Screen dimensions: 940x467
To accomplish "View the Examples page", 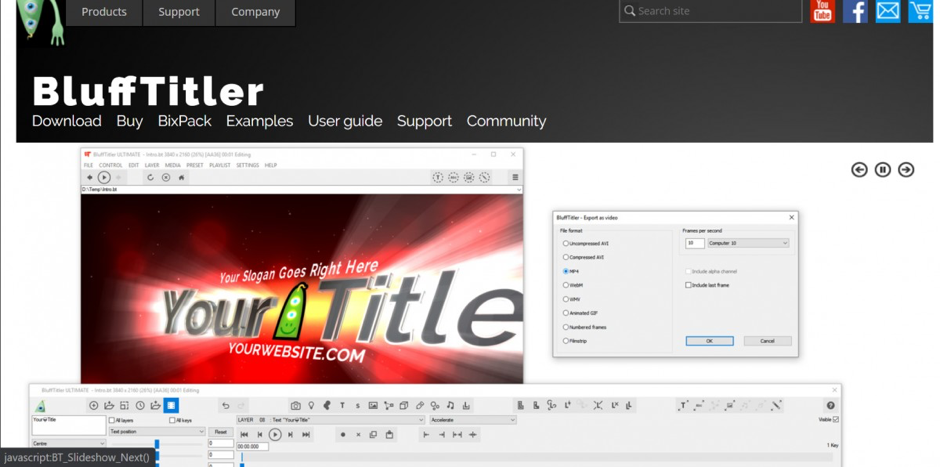I will click(260, 121).
